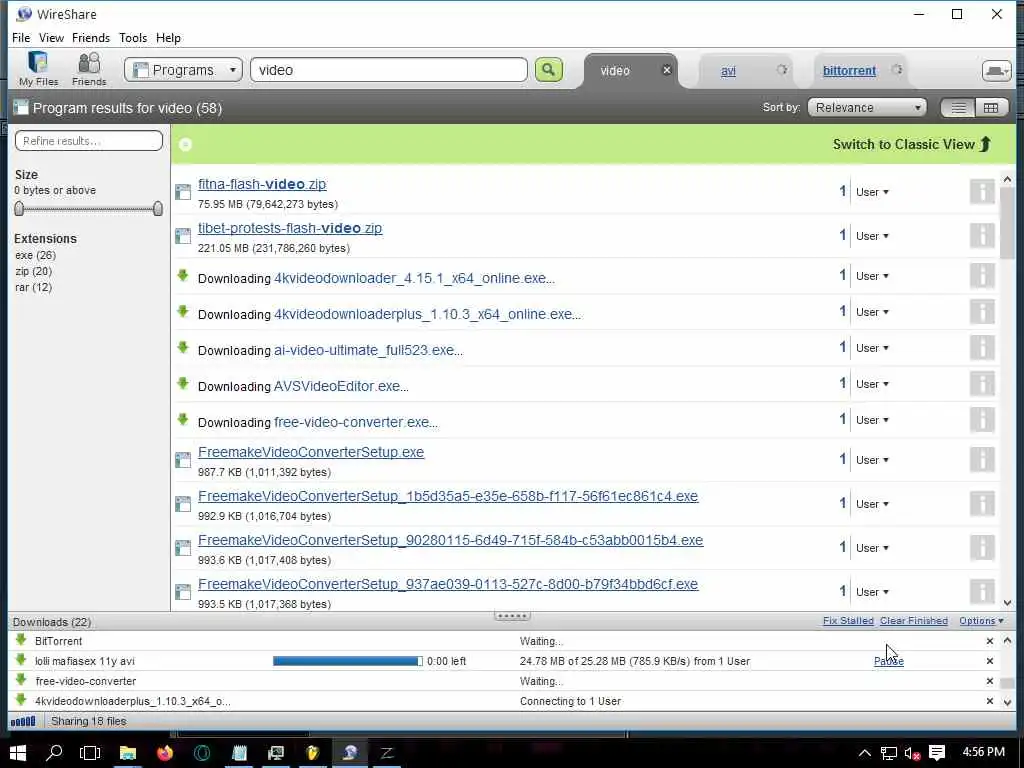
Task: Click Fix Stalled link
Action: (x=848, y=621)
